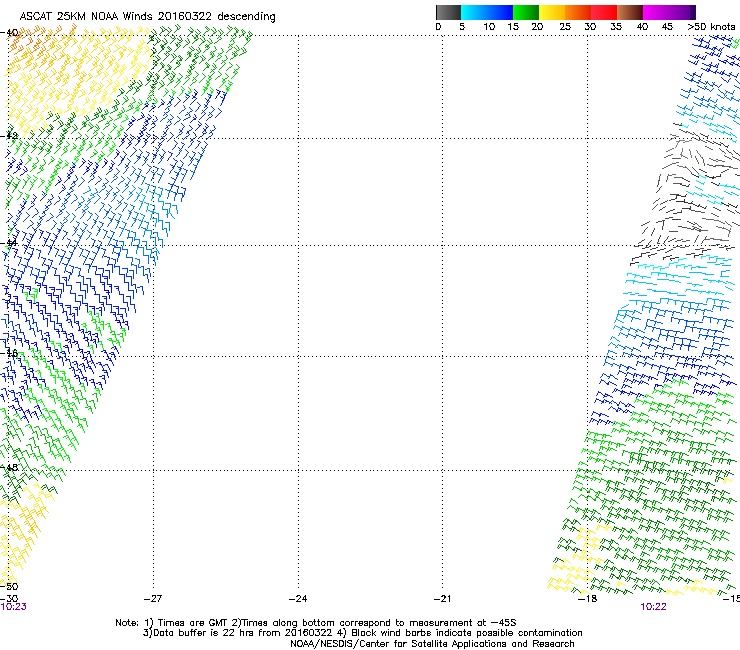Viewport: 740px width, 650px height.
Task: Click the gray 0-5 knots legend segment
Action: [448, 12]
